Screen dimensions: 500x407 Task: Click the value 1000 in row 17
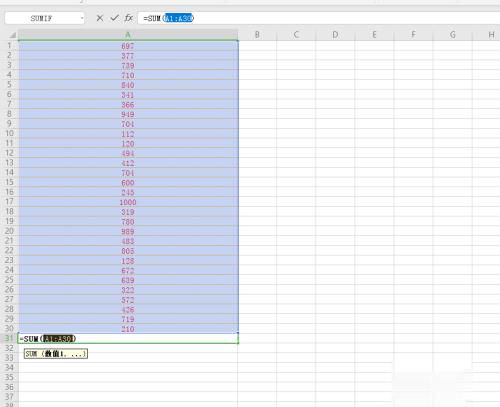click(x=128, y=202)
